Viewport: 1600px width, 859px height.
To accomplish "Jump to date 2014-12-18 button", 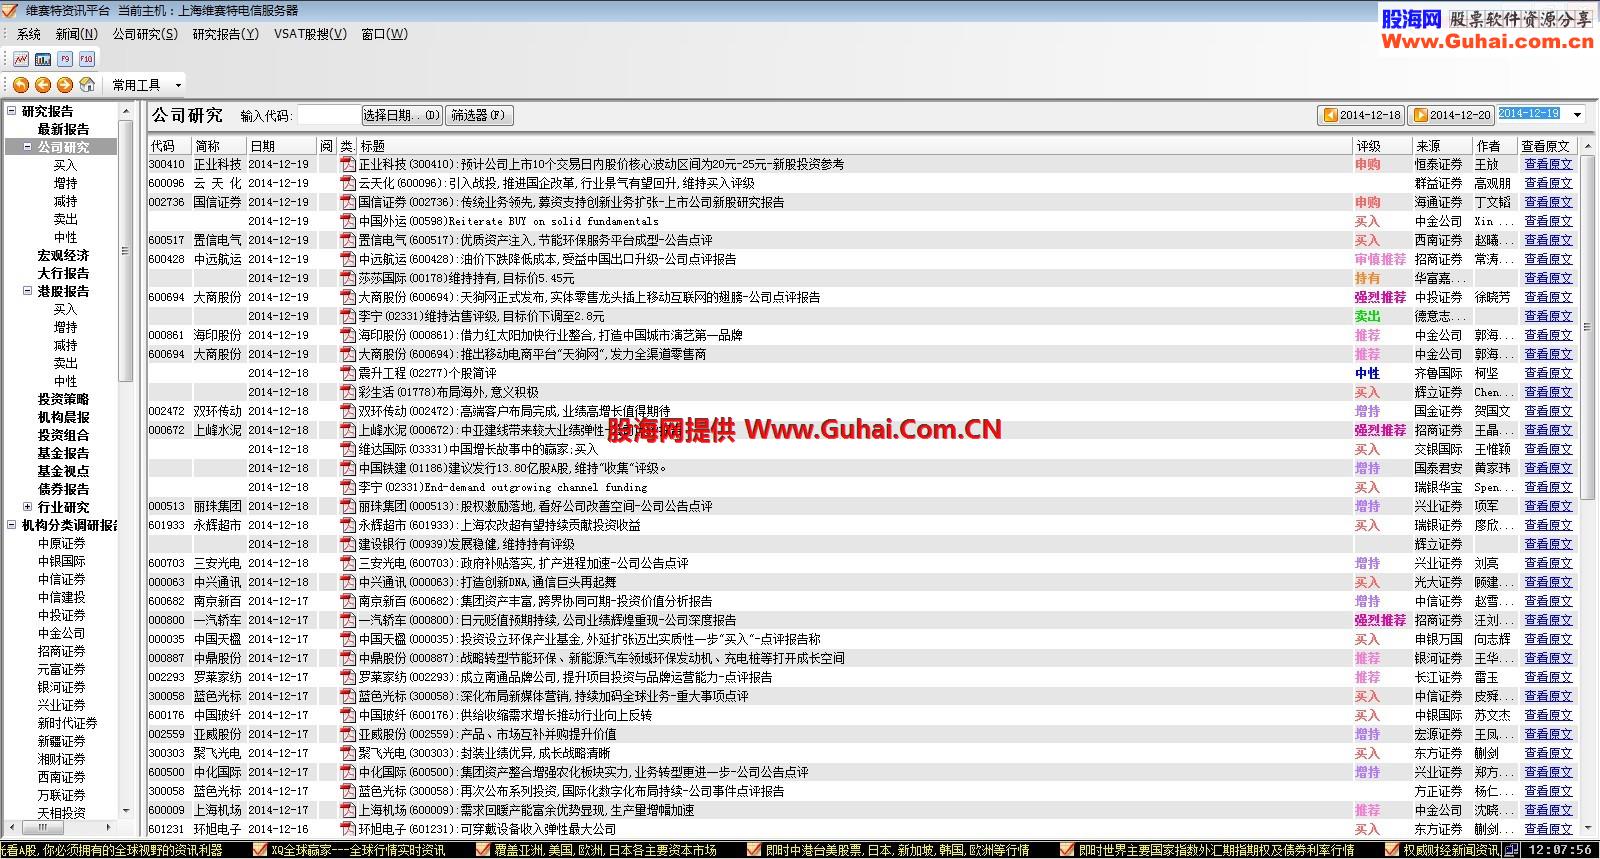I will (x=1362, y=115).
